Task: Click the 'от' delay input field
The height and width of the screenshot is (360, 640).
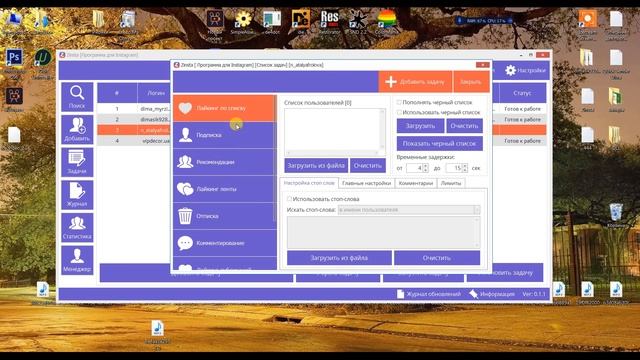Action: (x=414, y=168)
